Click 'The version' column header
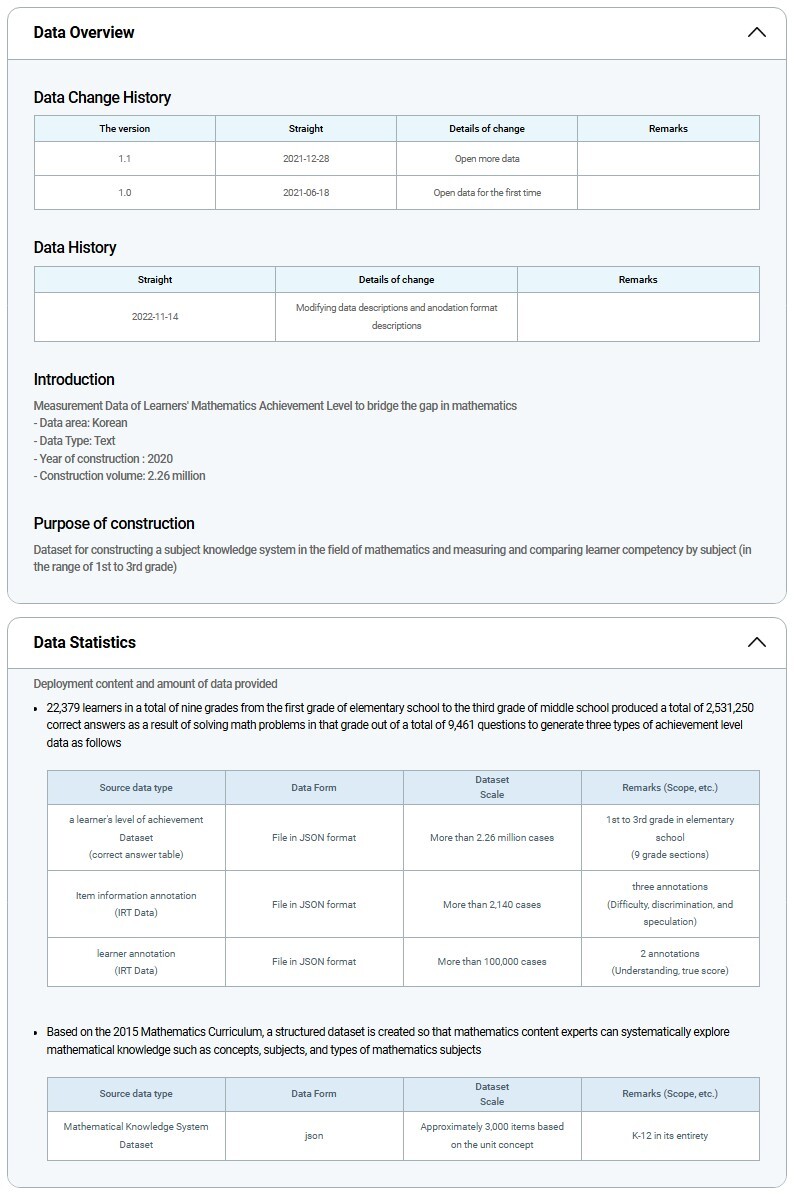The width and height of the screenshot is (794, 1194). click(125, 128)
